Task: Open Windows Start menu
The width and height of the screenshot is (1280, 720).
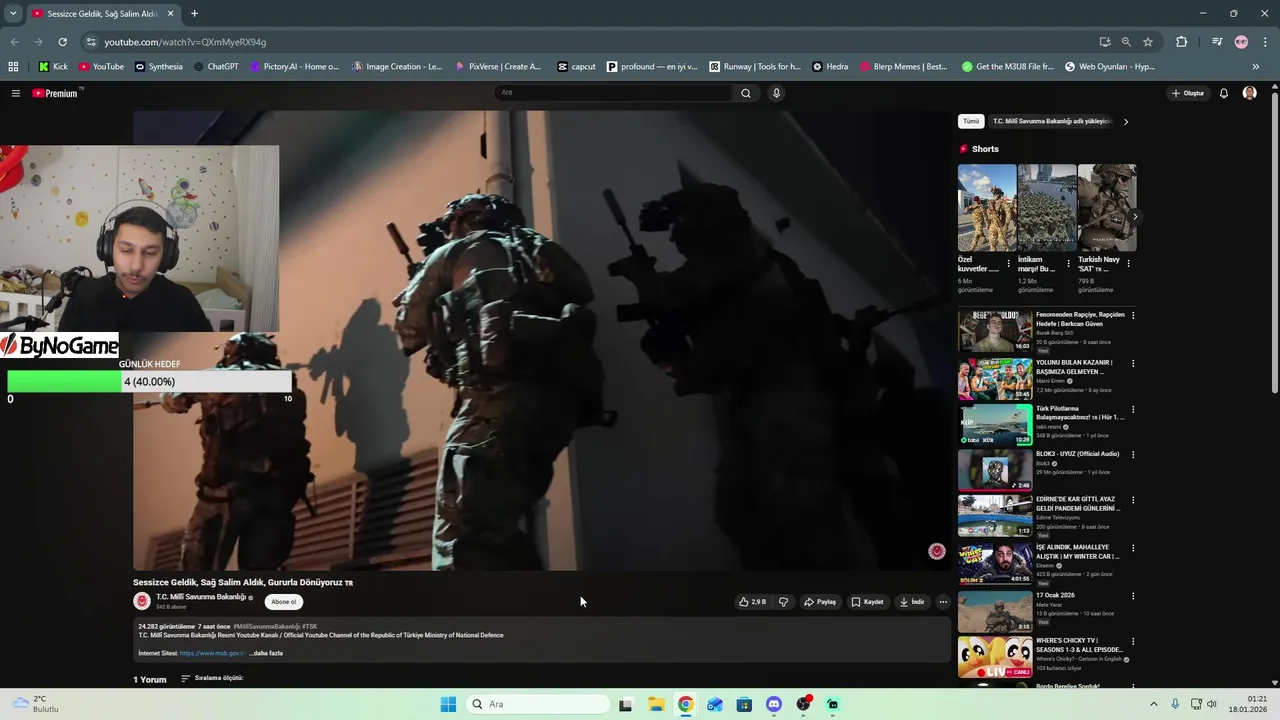Action: [x=448, y=704]
